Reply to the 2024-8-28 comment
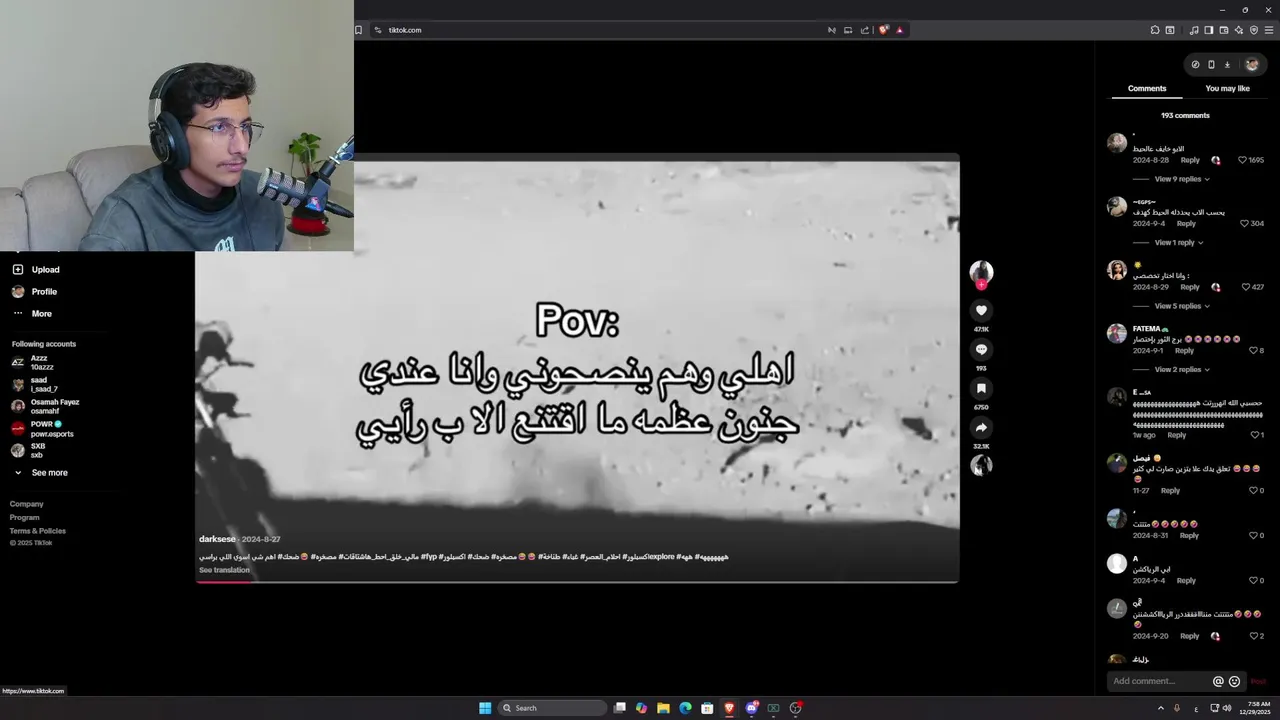 point(1190,160)
